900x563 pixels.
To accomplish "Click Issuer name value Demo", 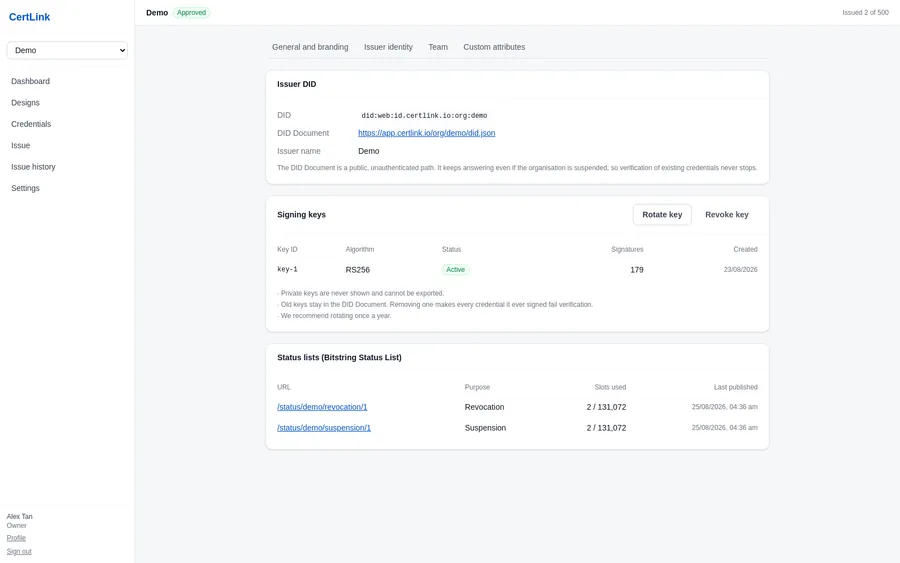I will coord(368,152).
